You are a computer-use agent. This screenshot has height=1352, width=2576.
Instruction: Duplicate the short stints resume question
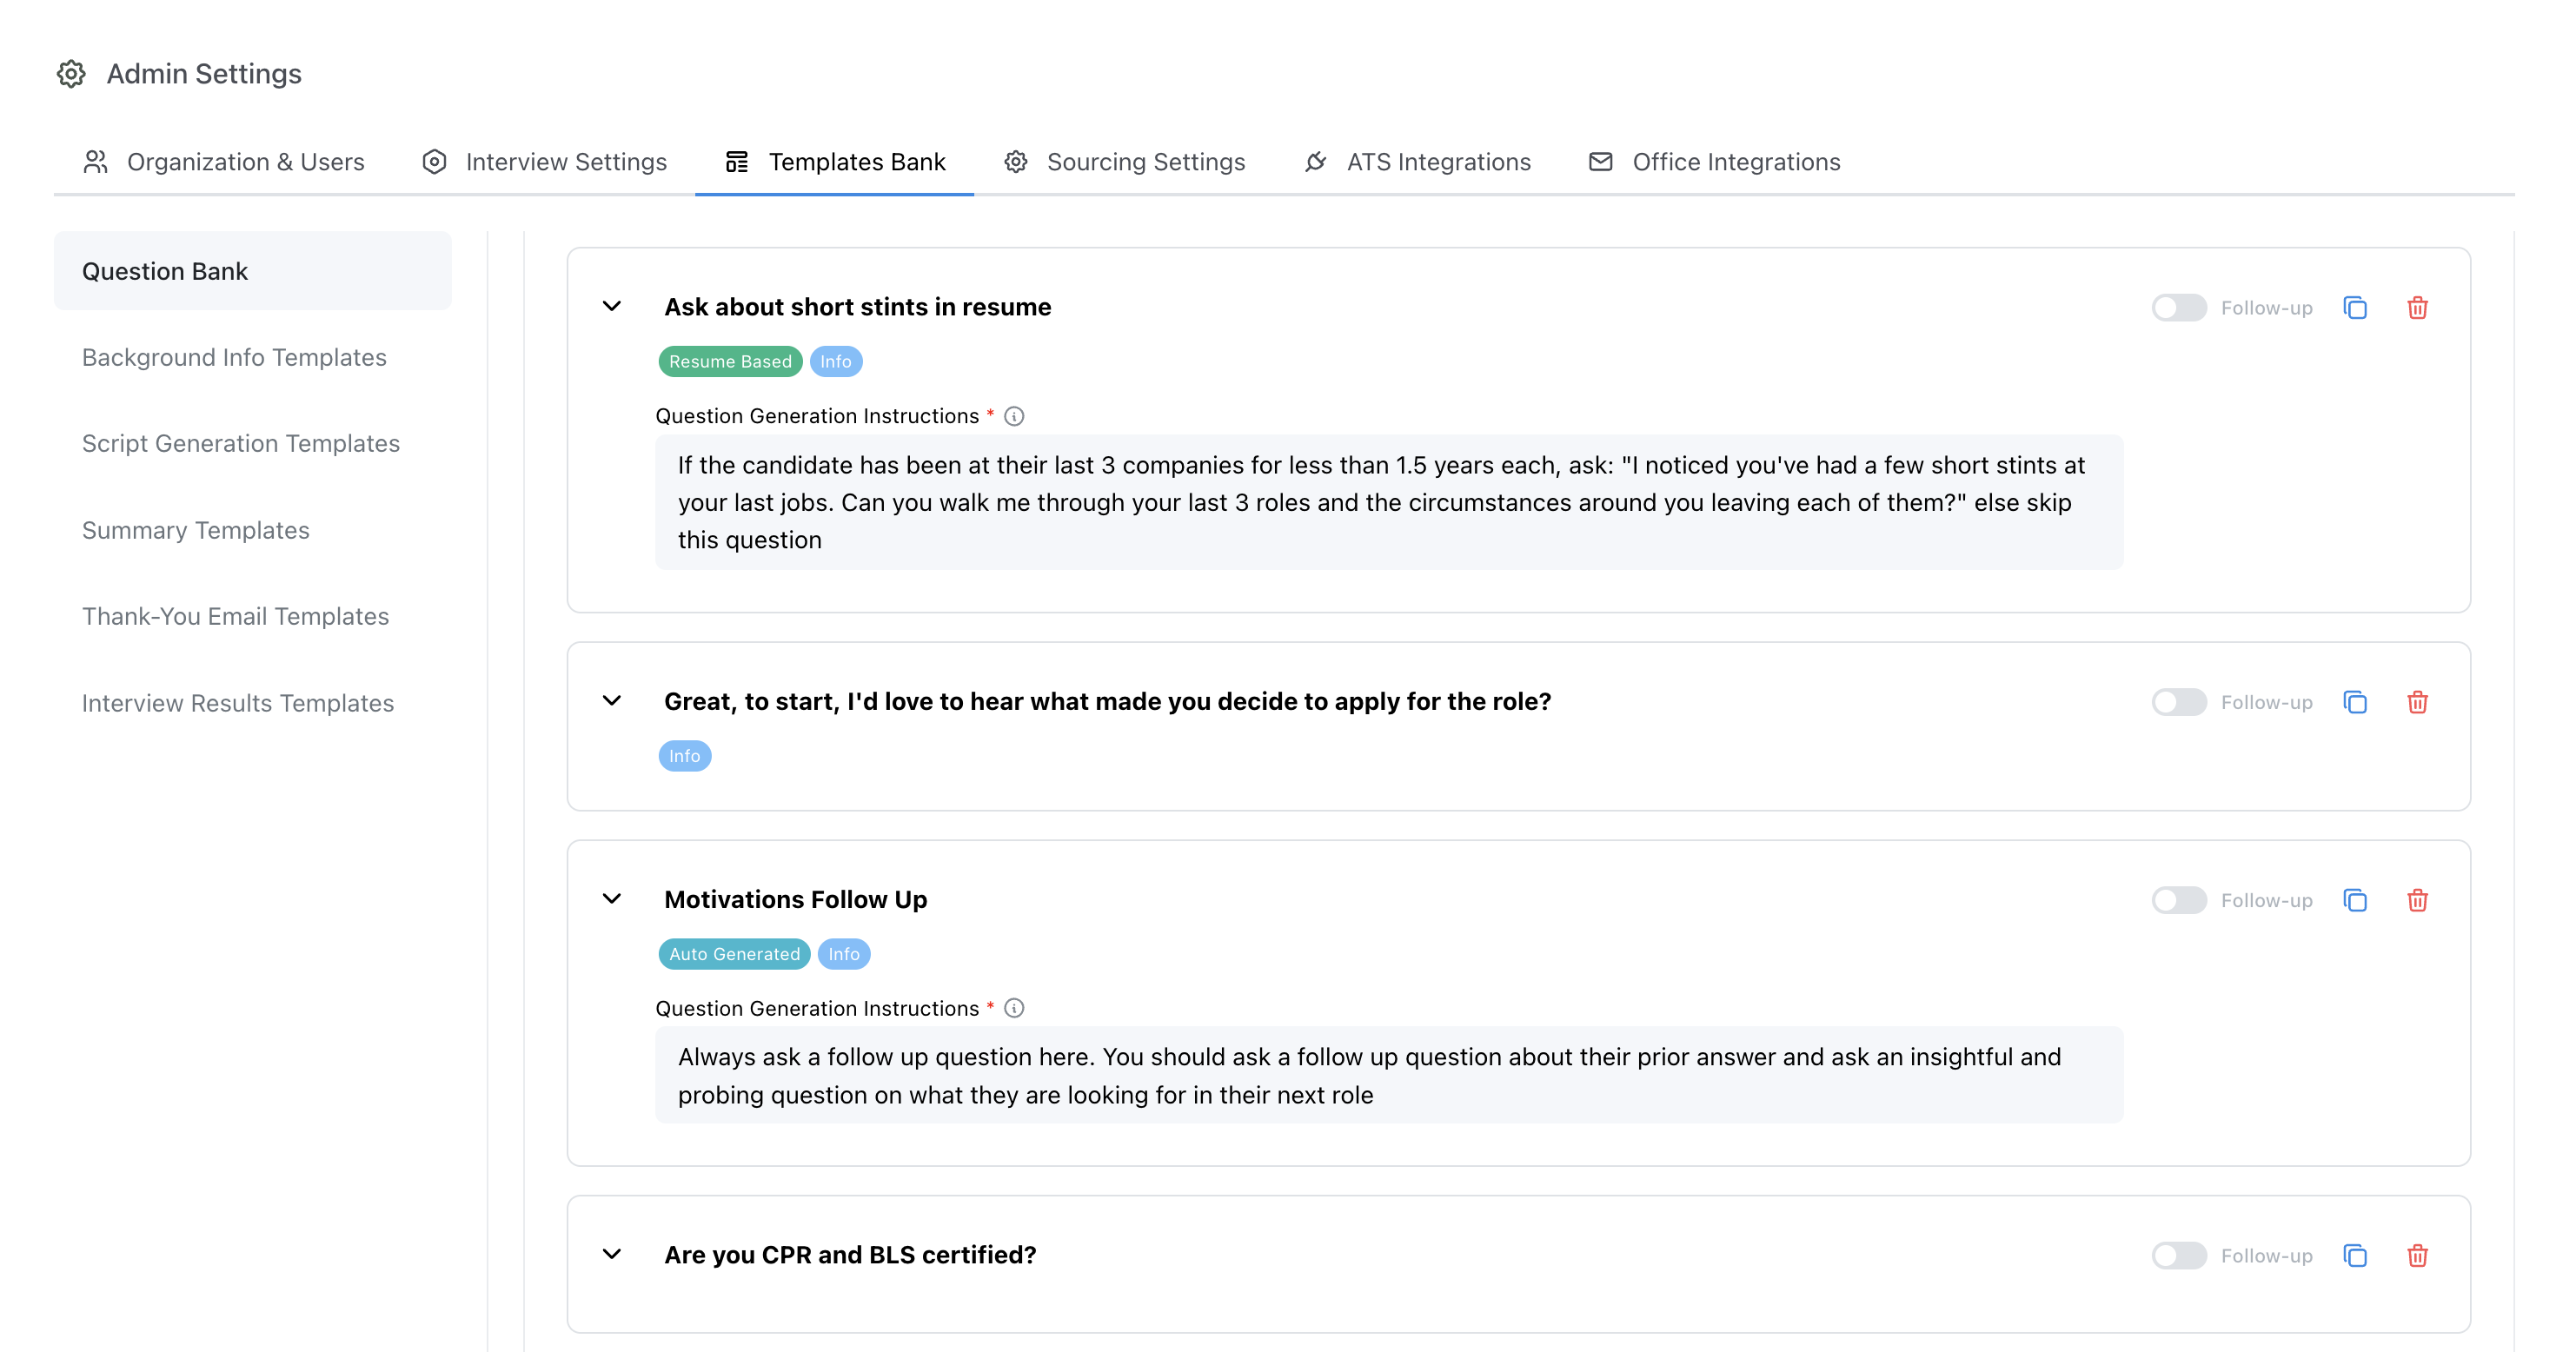2355,308
